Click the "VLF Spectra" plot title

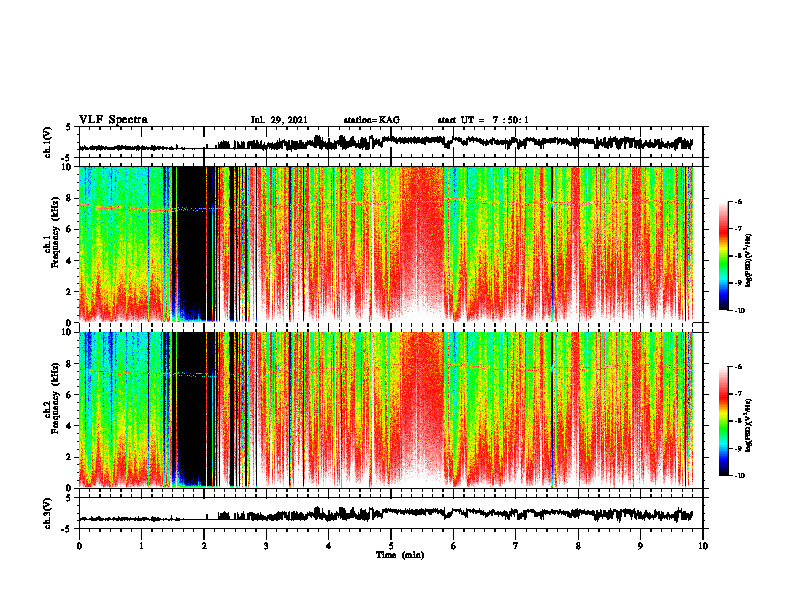(x=113, y=119)
